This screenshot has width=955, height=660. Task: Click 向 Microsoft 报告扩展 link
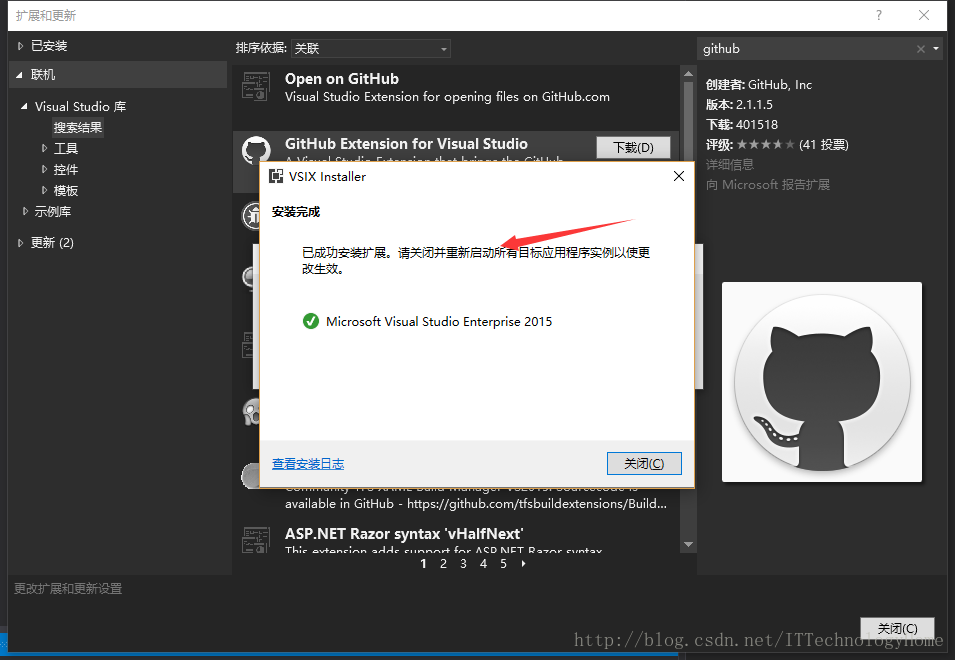coord(767,184)
